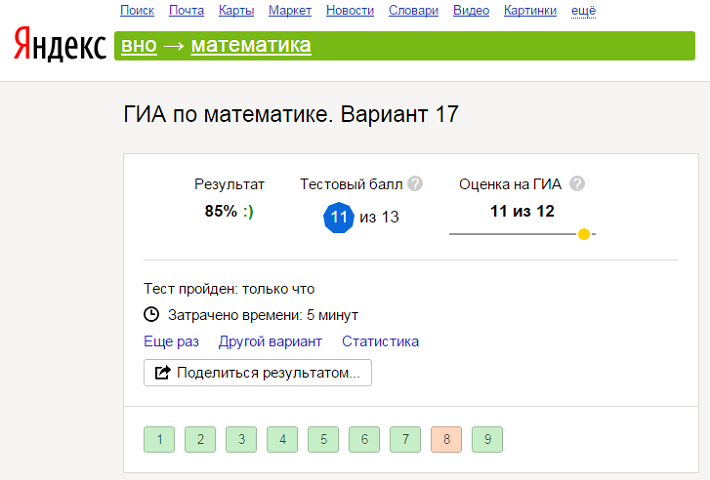Go to Карты in top navigation

236,11
